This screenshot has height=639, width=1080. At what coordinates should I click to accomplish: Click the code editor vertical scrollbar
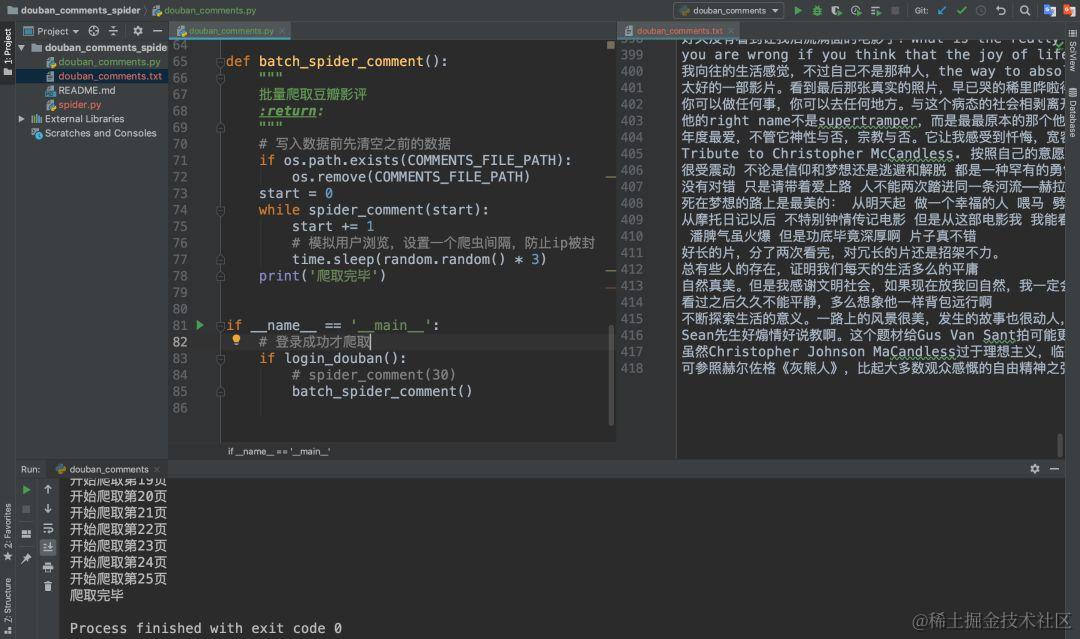pos(610,375)
